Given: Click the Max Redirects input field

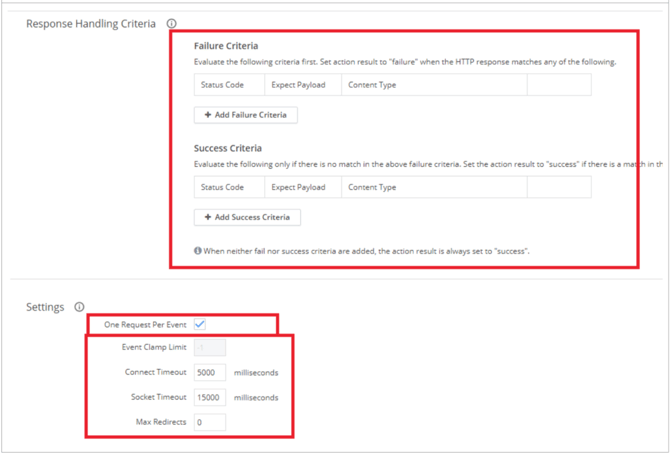Looking at the screenshot, I should (x=210, y=422).
